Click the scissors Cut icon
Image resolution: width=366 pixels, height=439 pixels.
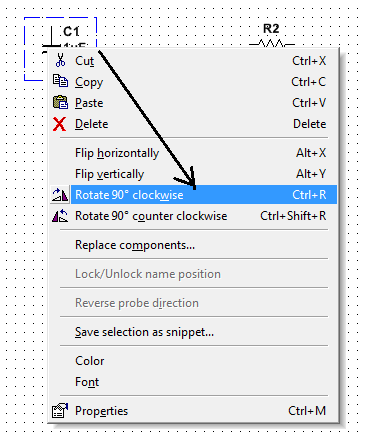pos(60,61)
